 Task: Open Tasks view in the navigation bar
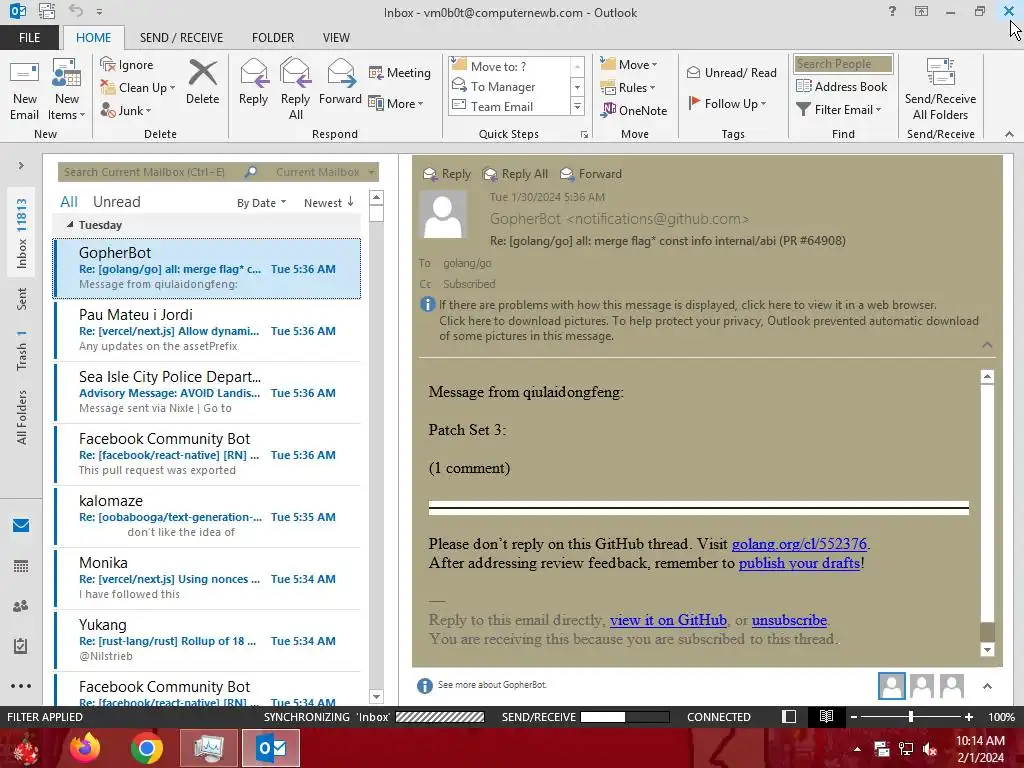coord(21,646)
